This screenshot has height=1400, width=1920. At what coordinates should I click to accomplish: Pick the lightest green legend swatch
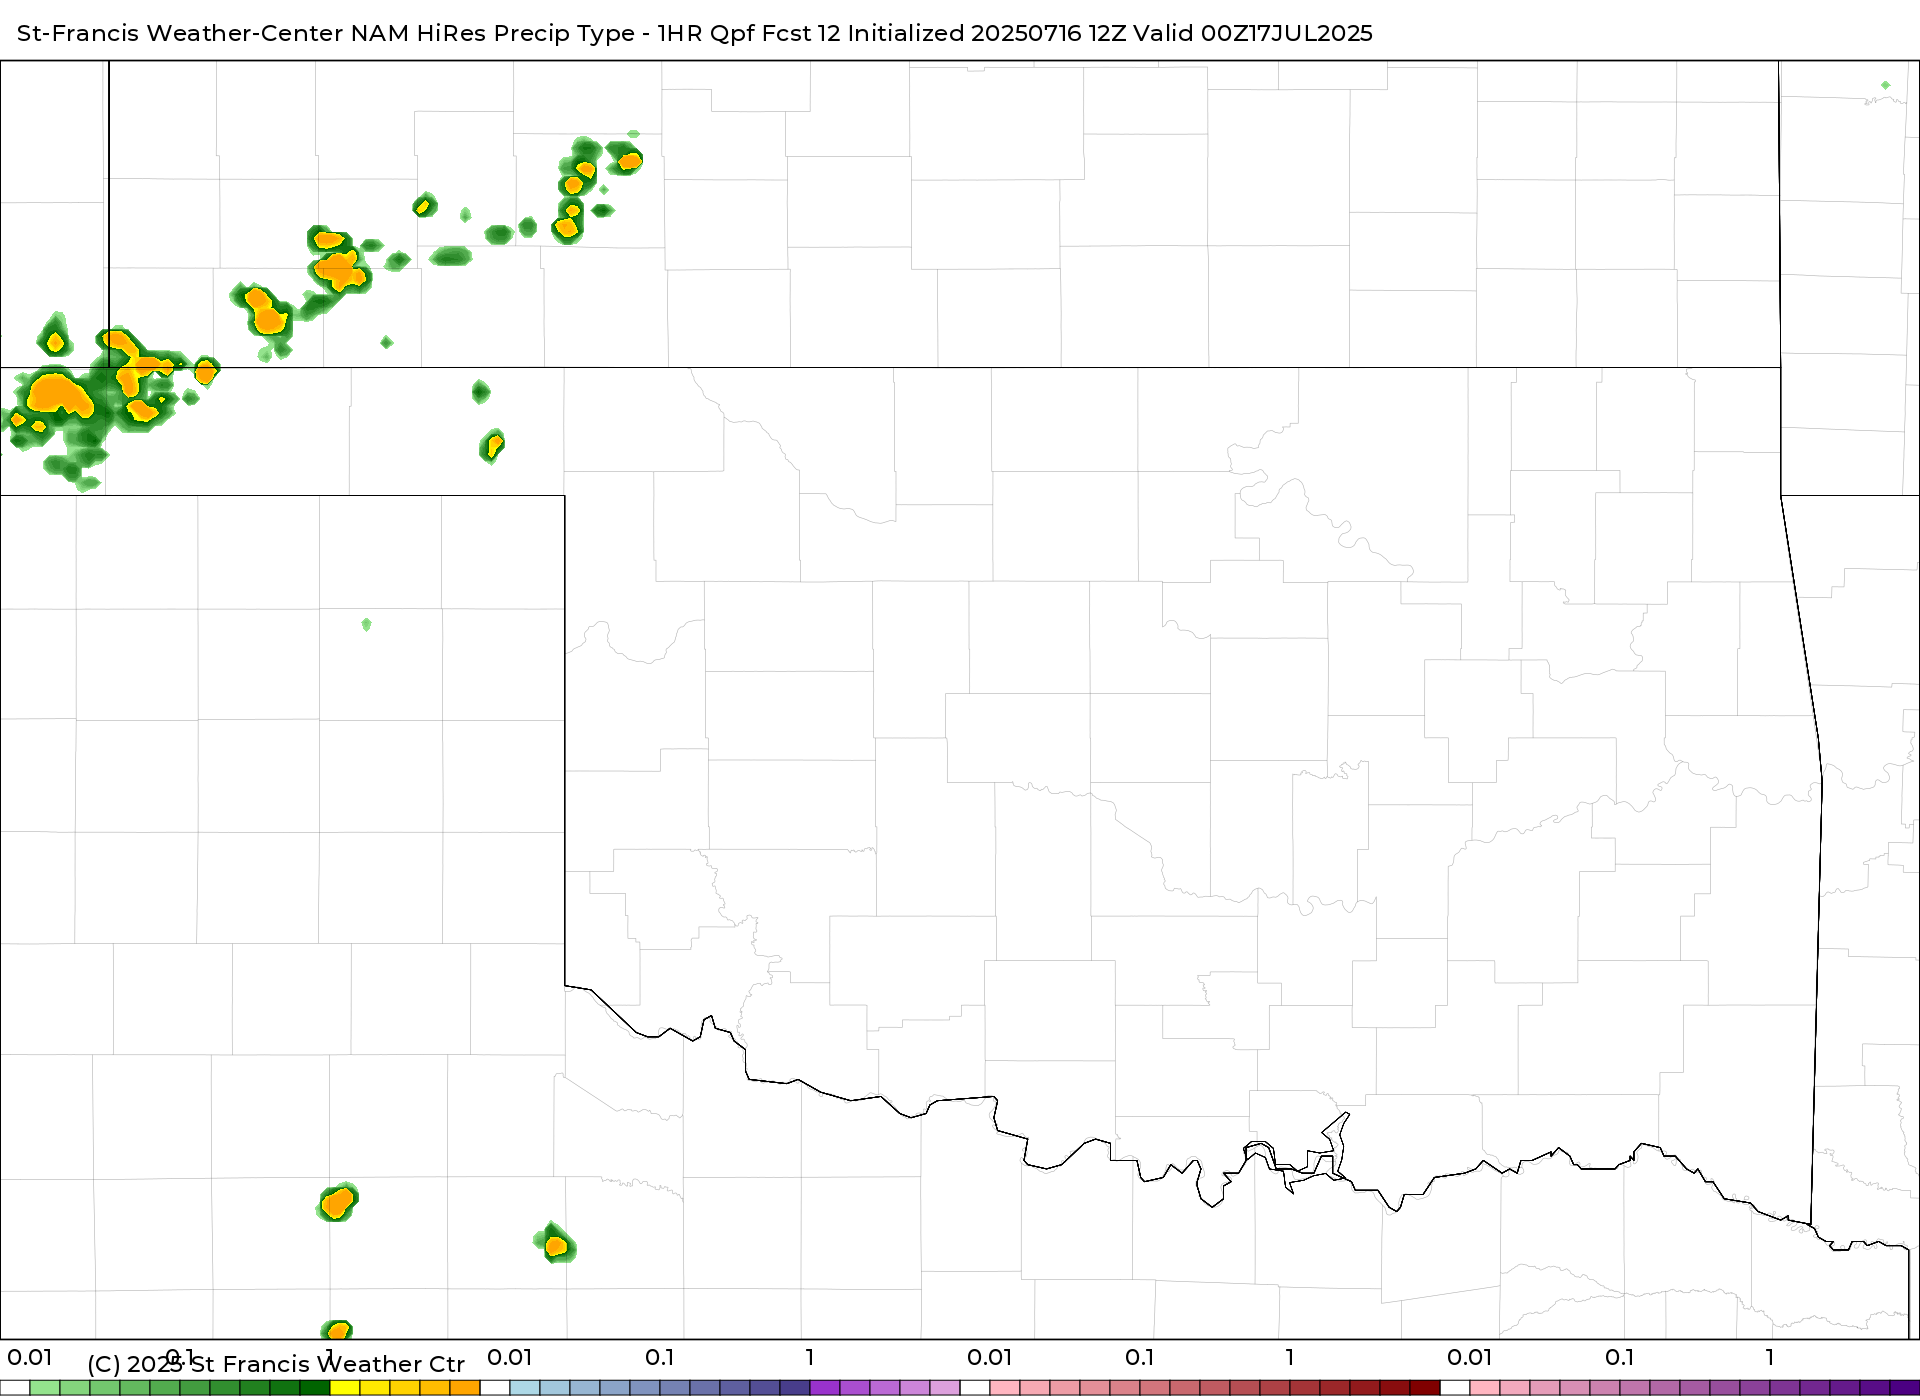point(45,1388)
